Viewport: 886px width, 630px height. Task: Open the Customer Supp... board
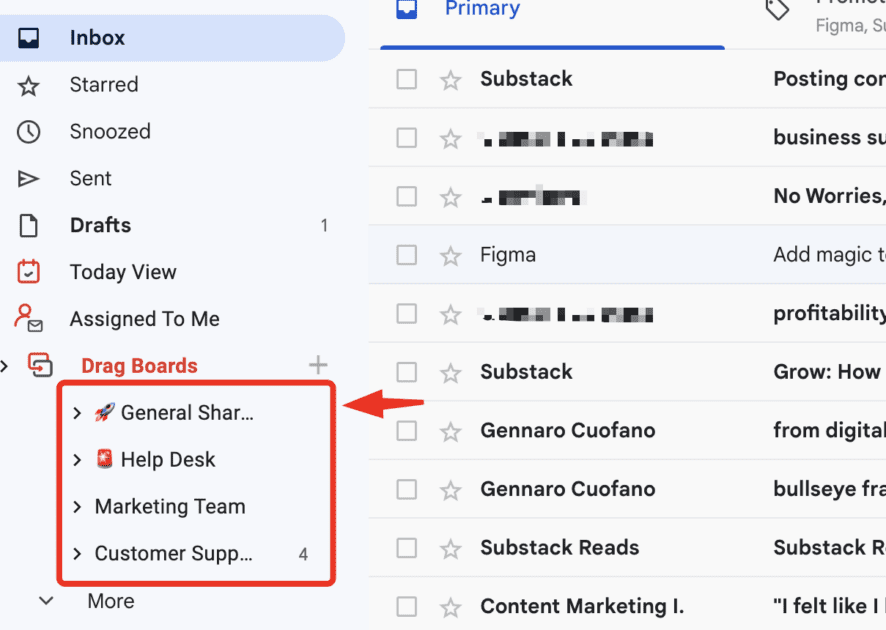[173, 554]
